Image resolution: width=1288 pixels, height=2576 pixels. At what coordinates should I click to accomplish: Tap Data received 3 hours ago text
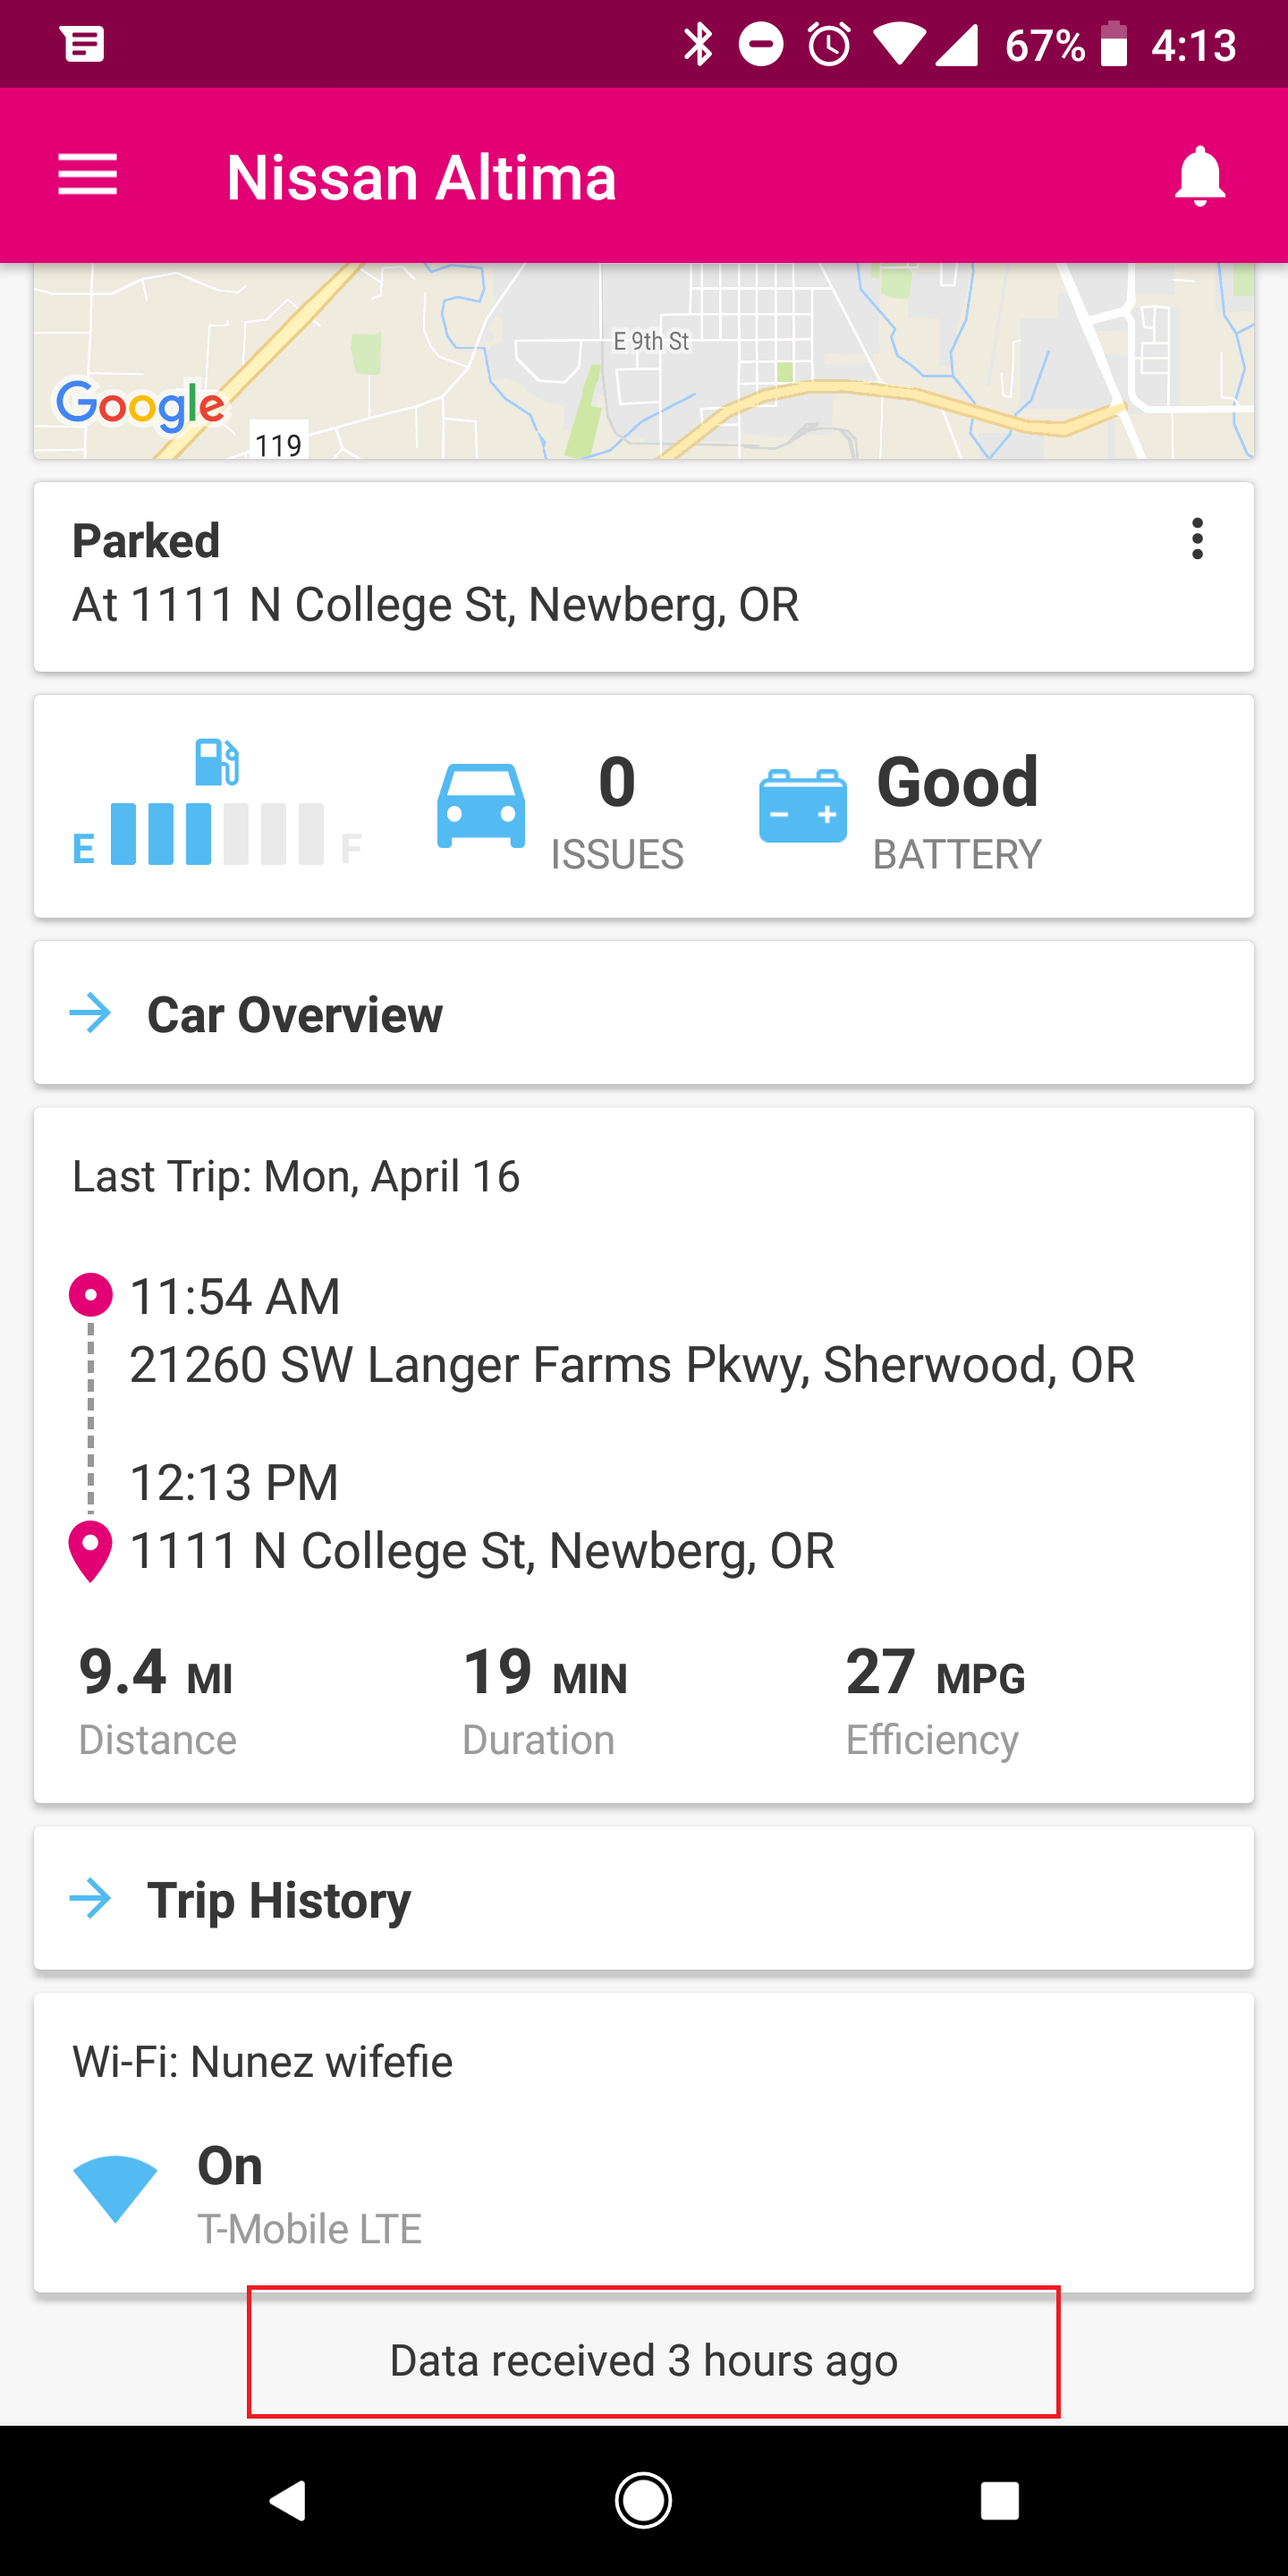643,2360
